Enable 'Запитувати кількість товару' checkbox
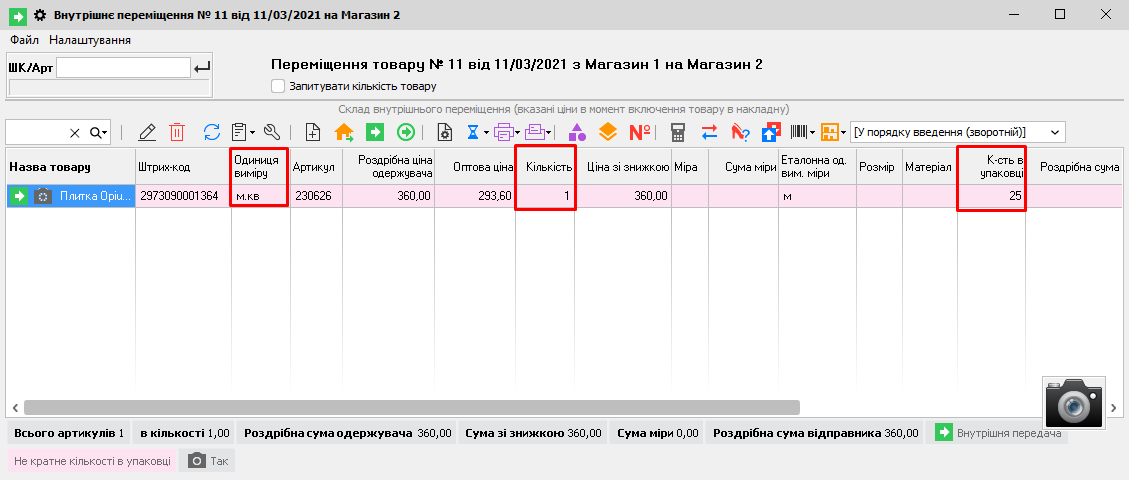This screenshot has width=1129, height=480. tap(278, 87)
